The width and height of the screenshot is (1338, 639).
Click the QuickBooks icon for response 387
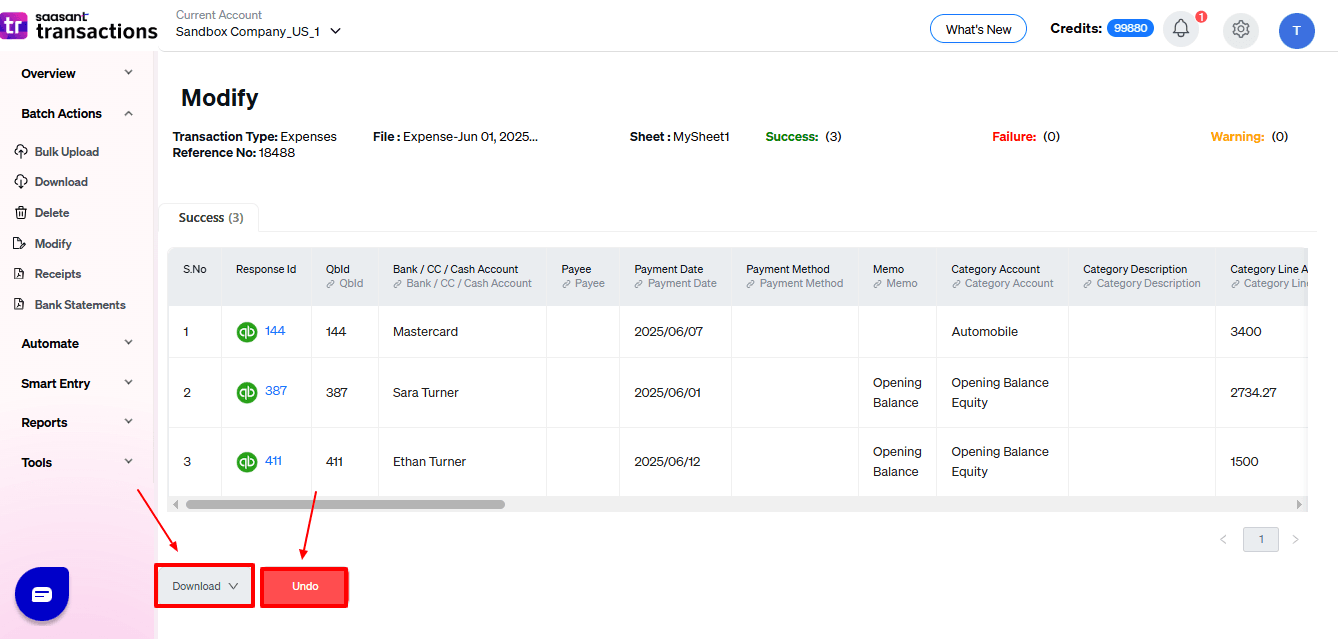pos(247,392)
